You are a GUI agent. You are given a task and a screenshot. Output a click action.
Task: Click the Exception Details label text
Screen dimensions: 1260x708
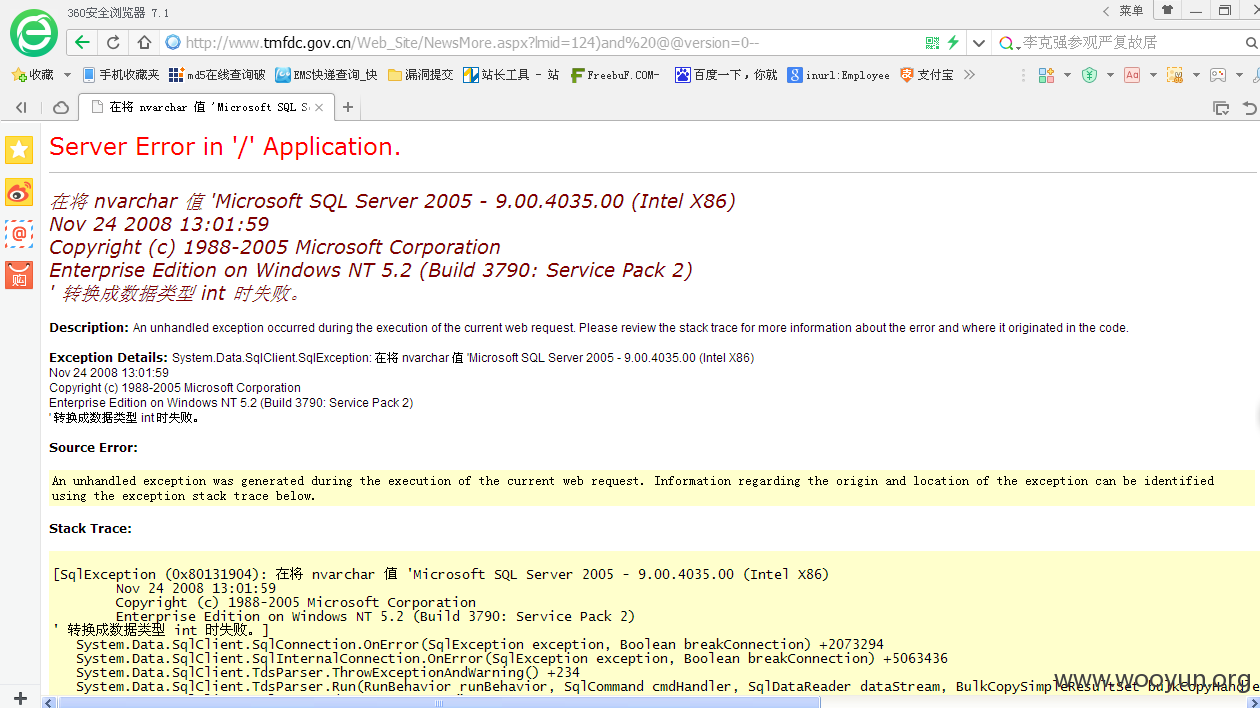pos(108,358)
